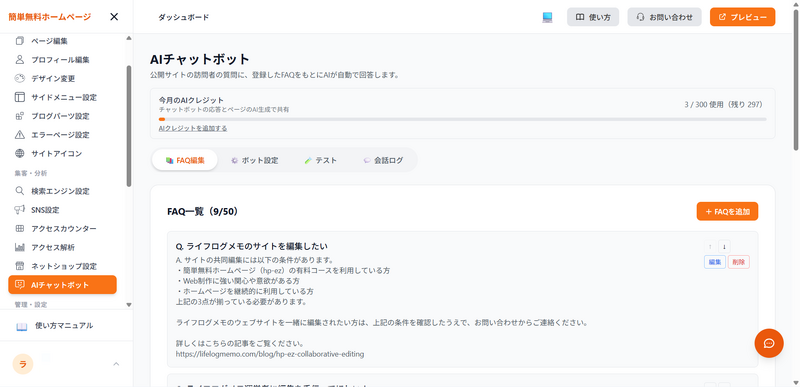Open 検索エンジン設定 search item

pos(62,191)
